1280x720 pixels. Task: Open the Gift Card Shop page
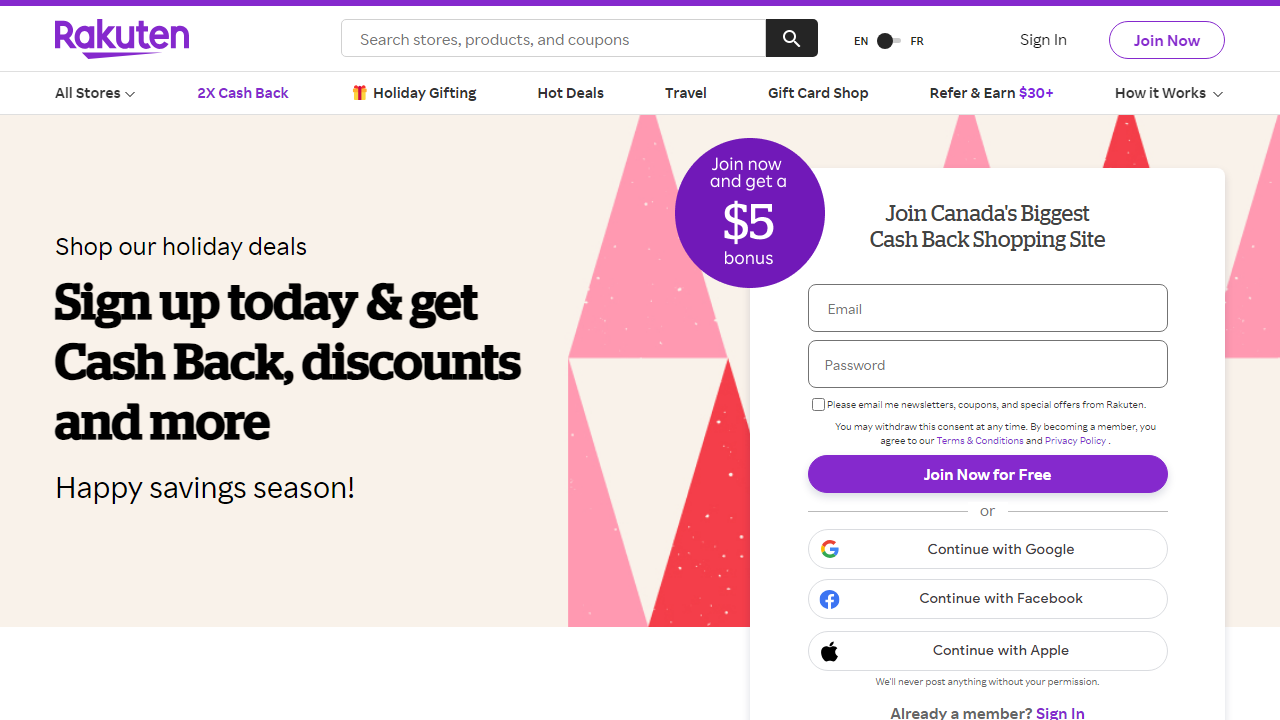tap(818, 92)
